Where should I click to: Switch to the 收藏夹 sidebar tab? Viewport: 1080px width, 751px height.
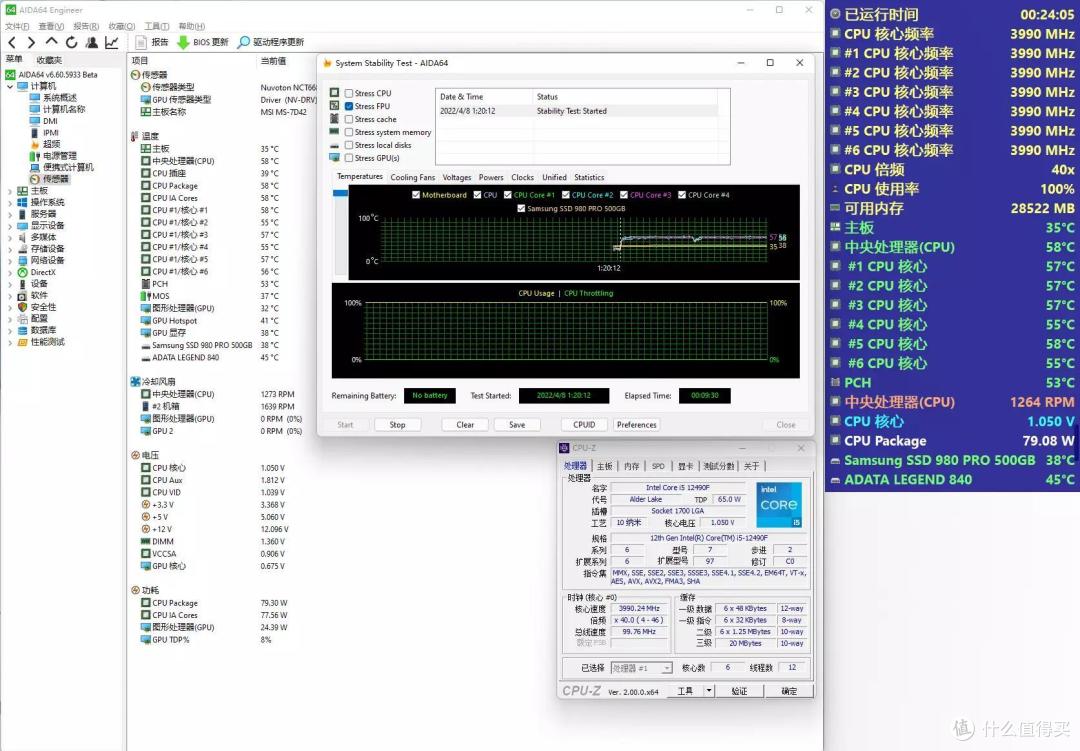pyautogui.click(x=49, y=60)
